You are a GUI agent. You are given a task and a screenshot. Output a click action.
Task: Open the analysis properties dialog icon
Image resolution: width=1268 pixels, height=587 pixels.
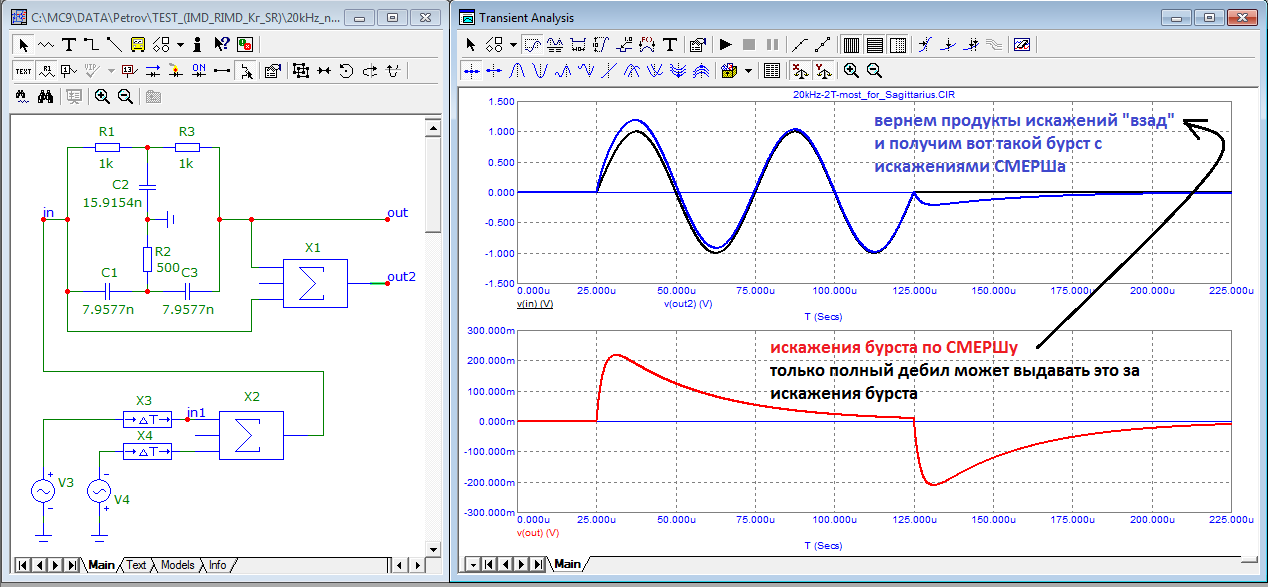[698, 44]
